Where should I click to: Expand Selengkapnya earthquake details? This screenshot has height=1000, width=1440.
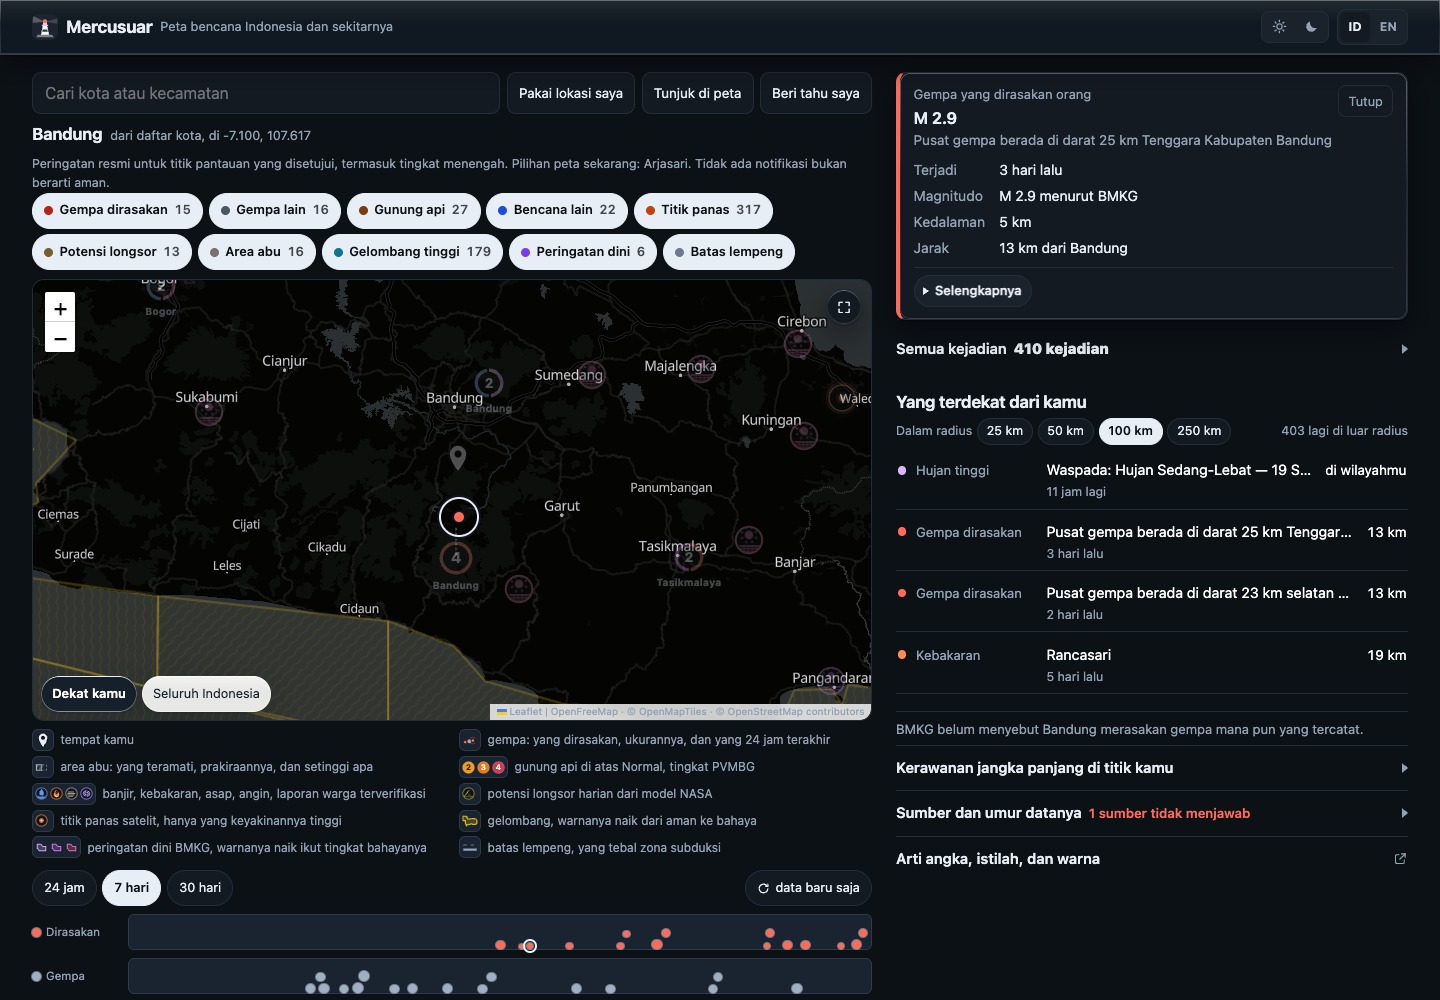click(x=973, y=291)
